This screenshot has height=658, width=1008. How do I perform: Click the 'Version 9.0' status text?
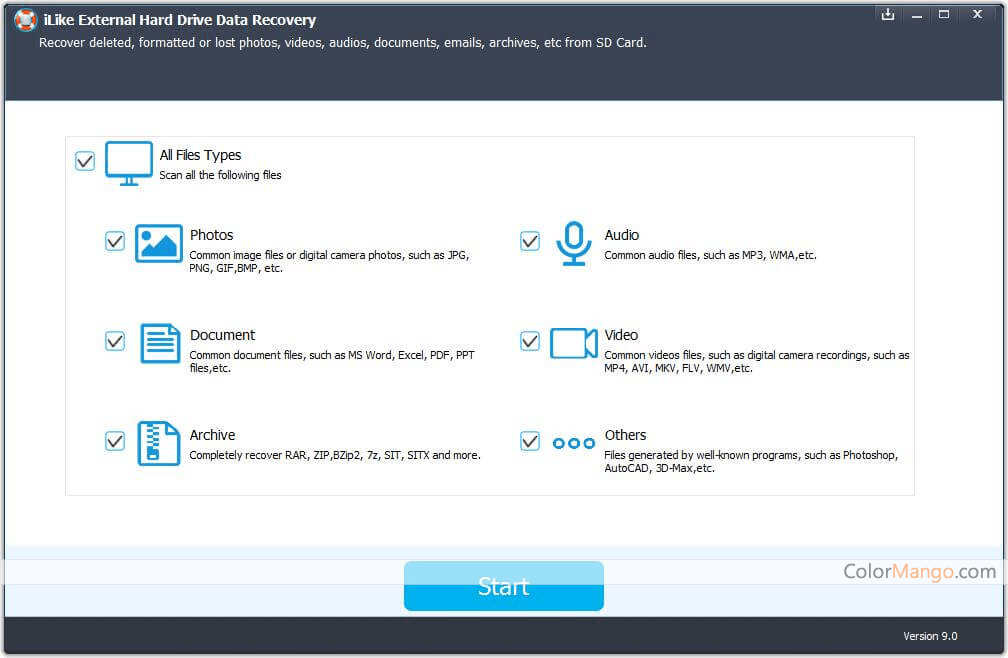(x=930, y=636)
